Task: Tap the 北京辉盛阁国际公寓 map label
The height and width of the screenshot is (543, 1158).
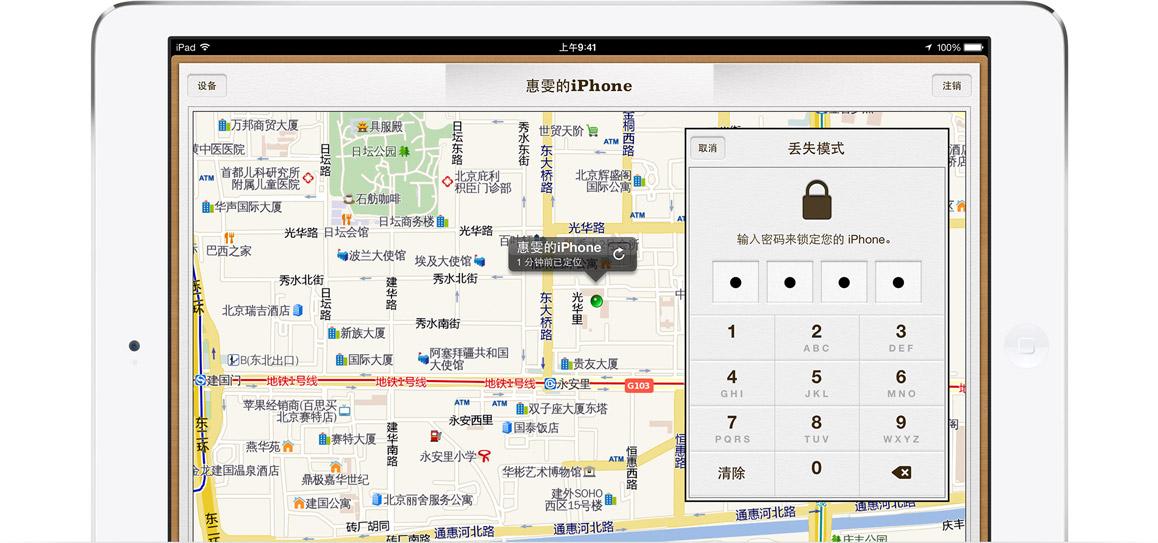Action: click(x=603, y=181)
